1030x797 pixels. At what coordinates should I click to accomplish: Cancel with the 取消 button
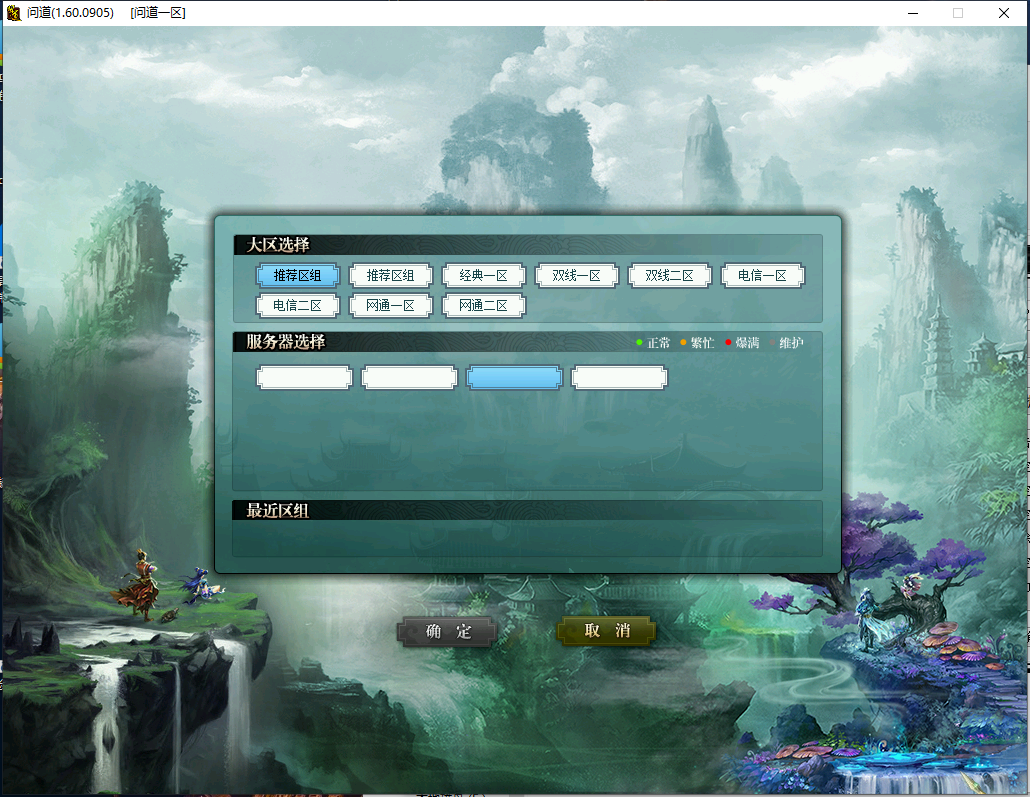pos(606,631)
